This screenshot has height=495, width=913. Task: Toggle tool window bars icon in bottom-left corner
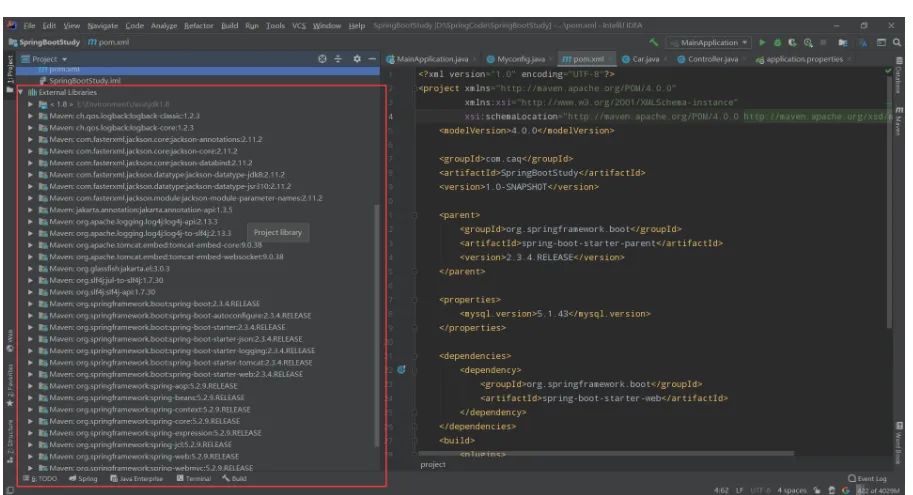pos(10,490)
